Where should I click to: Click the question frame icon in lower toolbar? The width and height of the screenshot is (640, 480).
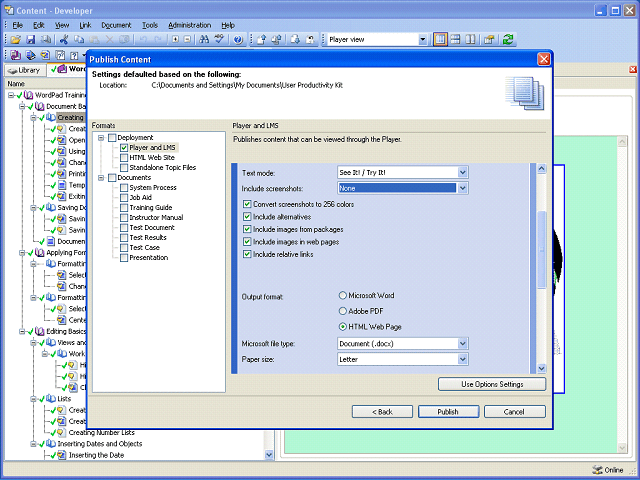(x=60, y=55)
